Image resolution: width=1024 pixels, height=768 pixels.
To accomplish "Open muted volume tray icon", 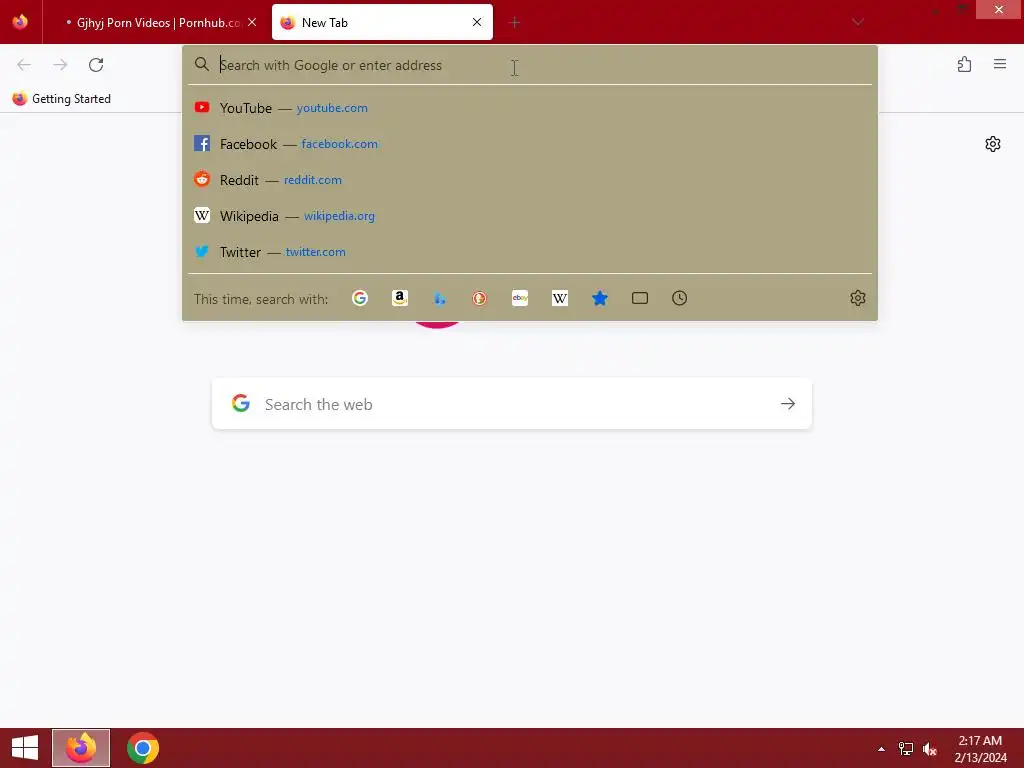I will pyautogui.click(x=930, y=748).
